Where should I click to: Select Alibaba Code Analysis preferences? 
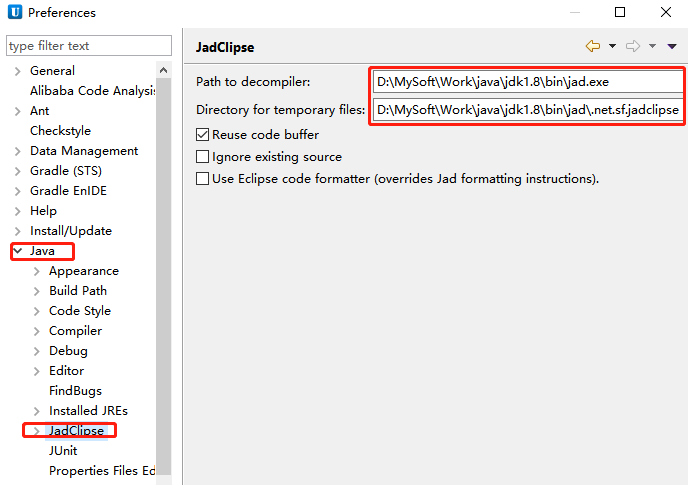[x=92, y=91]
